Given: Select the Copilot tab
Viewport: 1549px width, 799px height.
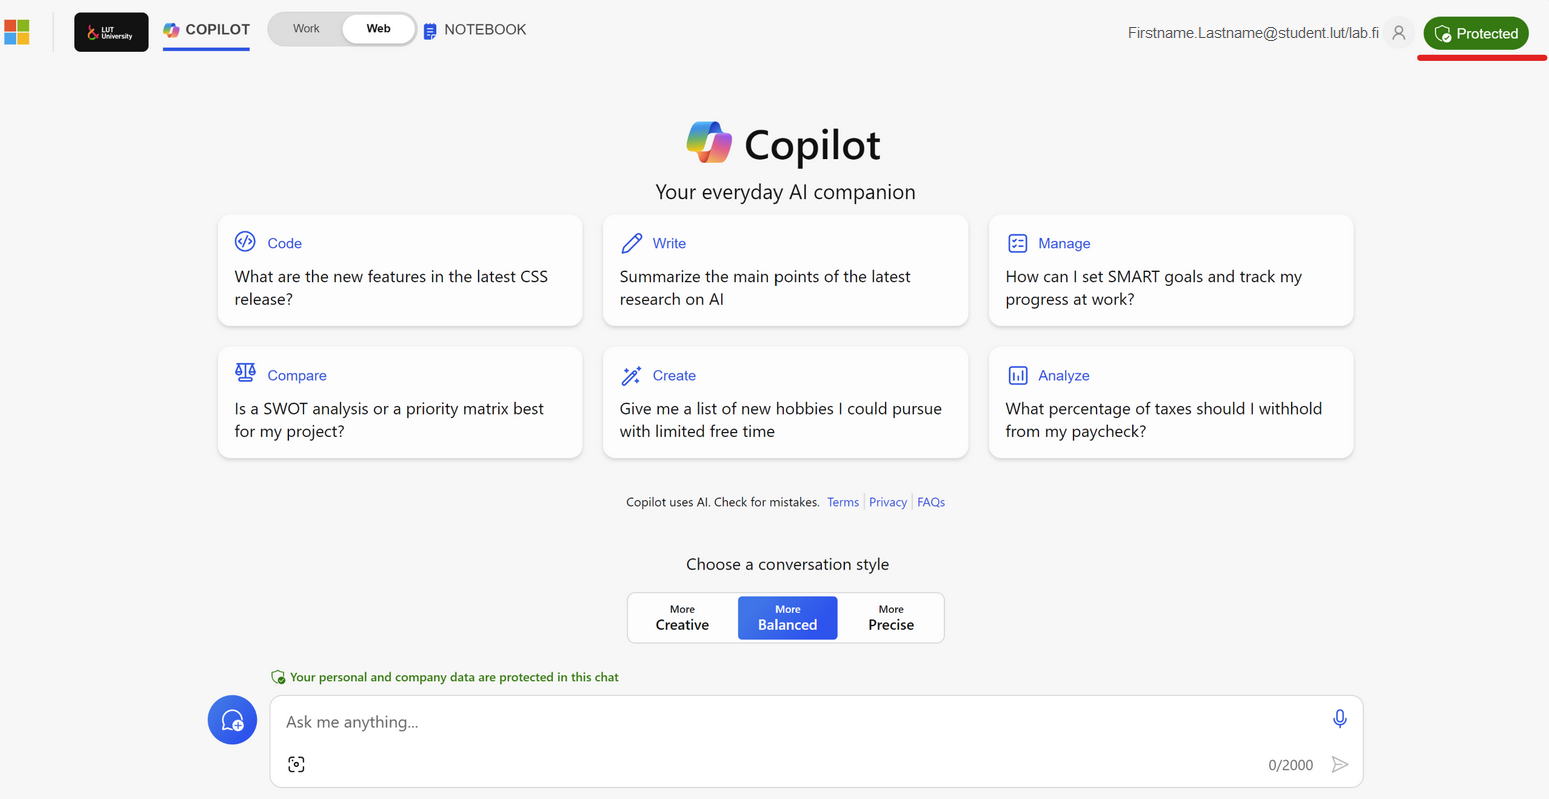Looking at the screenshot, I should 206,30.
